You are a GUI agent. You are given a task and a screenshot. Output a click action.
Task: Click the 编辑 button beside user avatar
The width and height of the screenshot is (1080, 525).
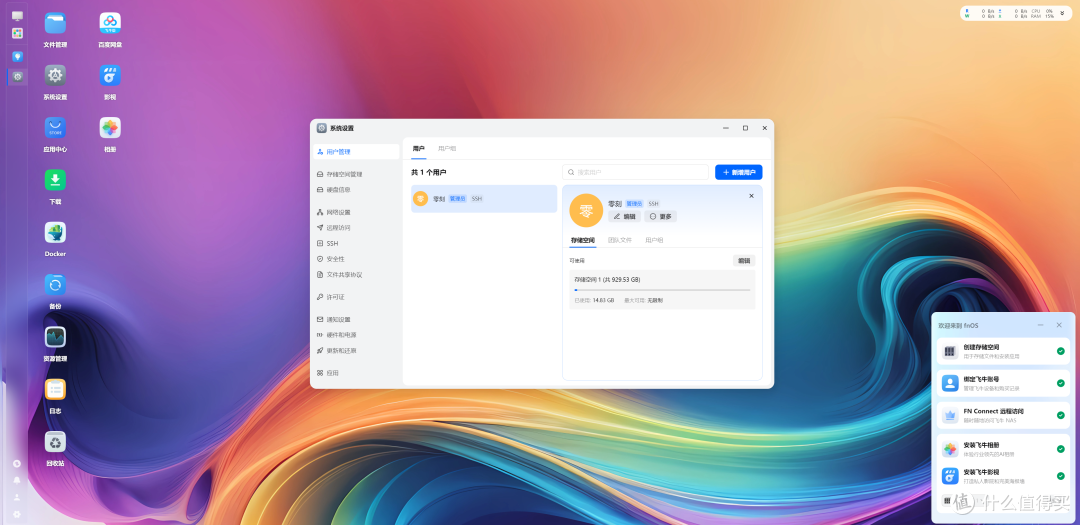[624, 216]
